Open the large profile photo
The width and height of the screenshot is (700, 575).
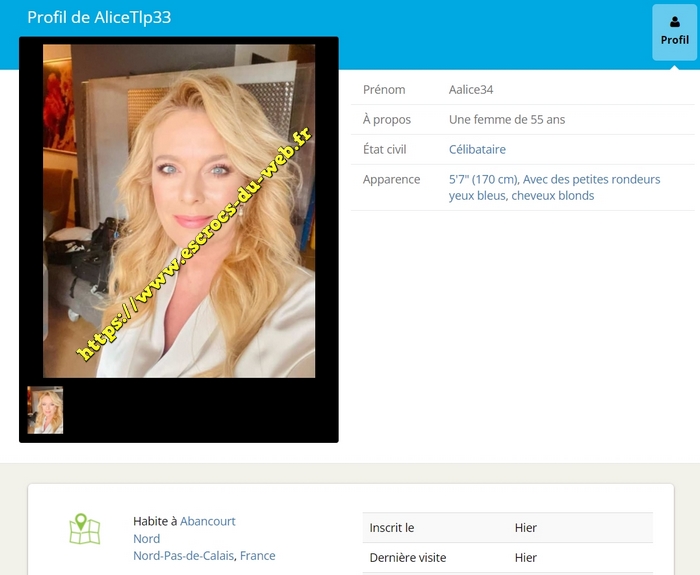[179, 211]
